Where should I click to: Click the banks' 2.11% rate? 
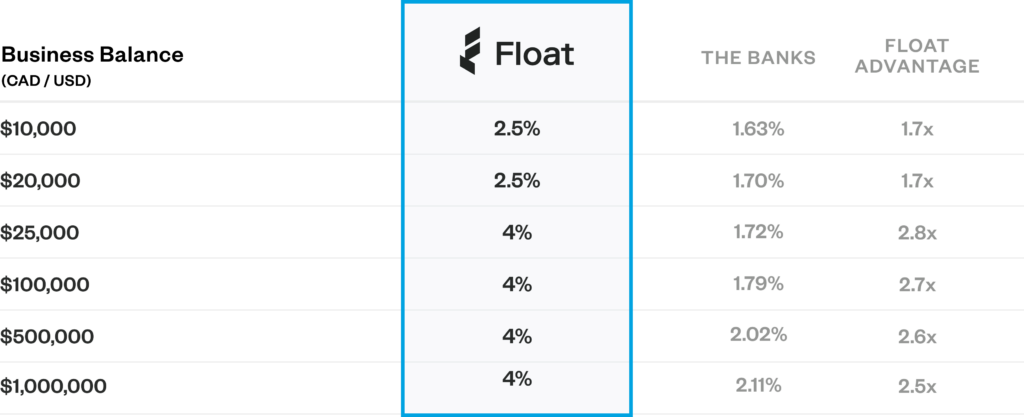pos(758,386)
